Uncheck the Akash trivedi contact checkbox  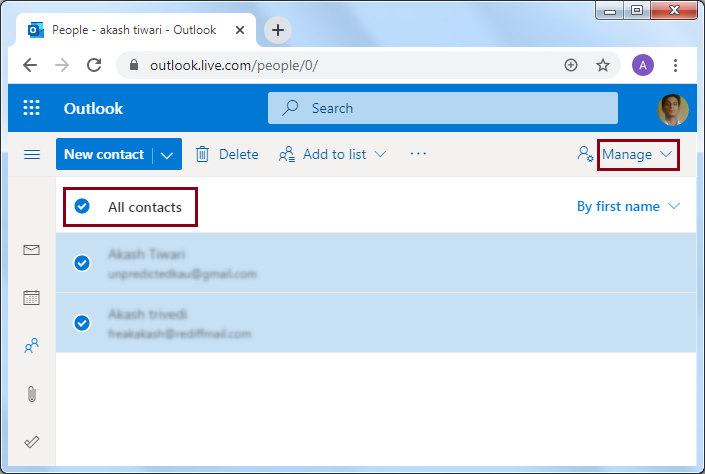82,323
